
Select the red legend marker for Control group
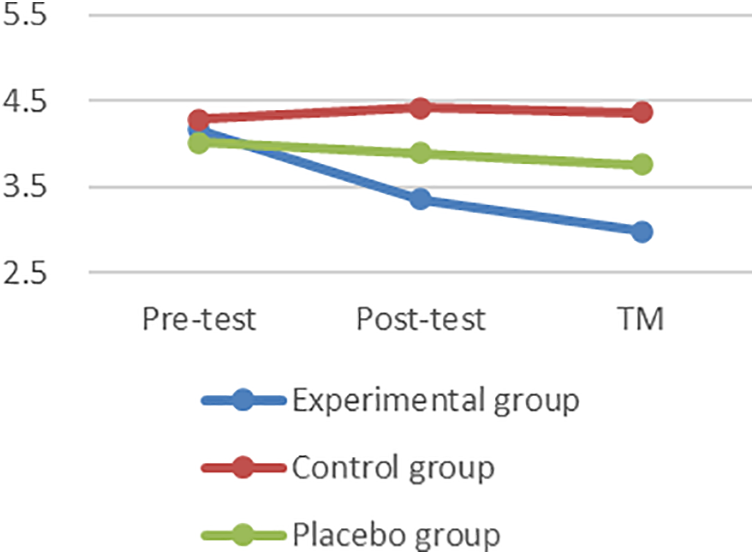coord(242,467)
